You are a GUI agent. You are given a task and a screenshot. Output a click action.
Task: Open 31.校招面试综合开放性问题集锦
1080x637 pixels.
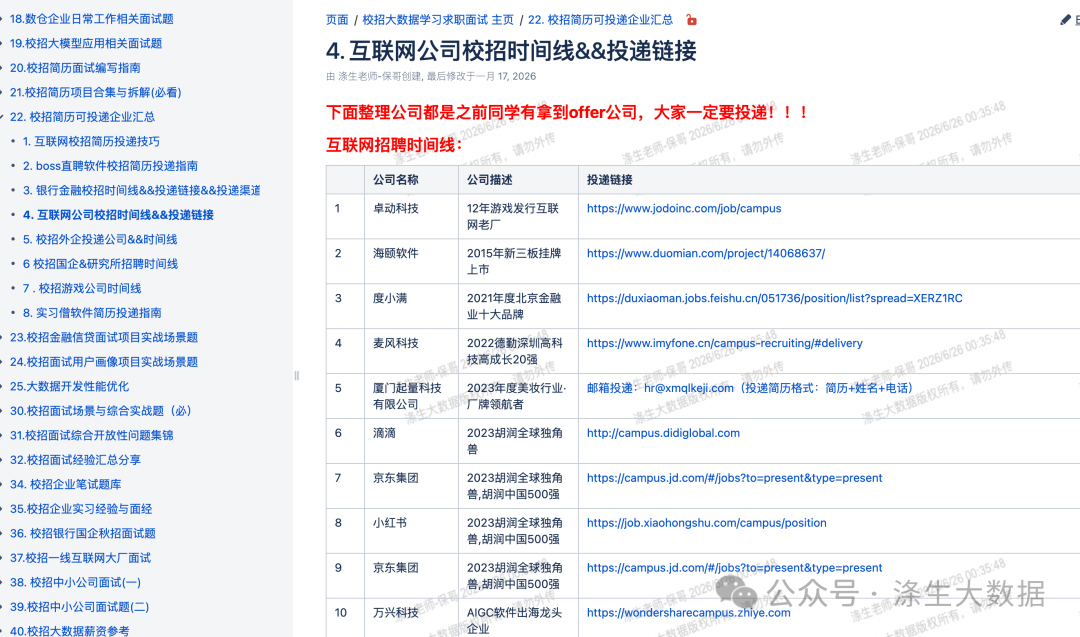92,435
